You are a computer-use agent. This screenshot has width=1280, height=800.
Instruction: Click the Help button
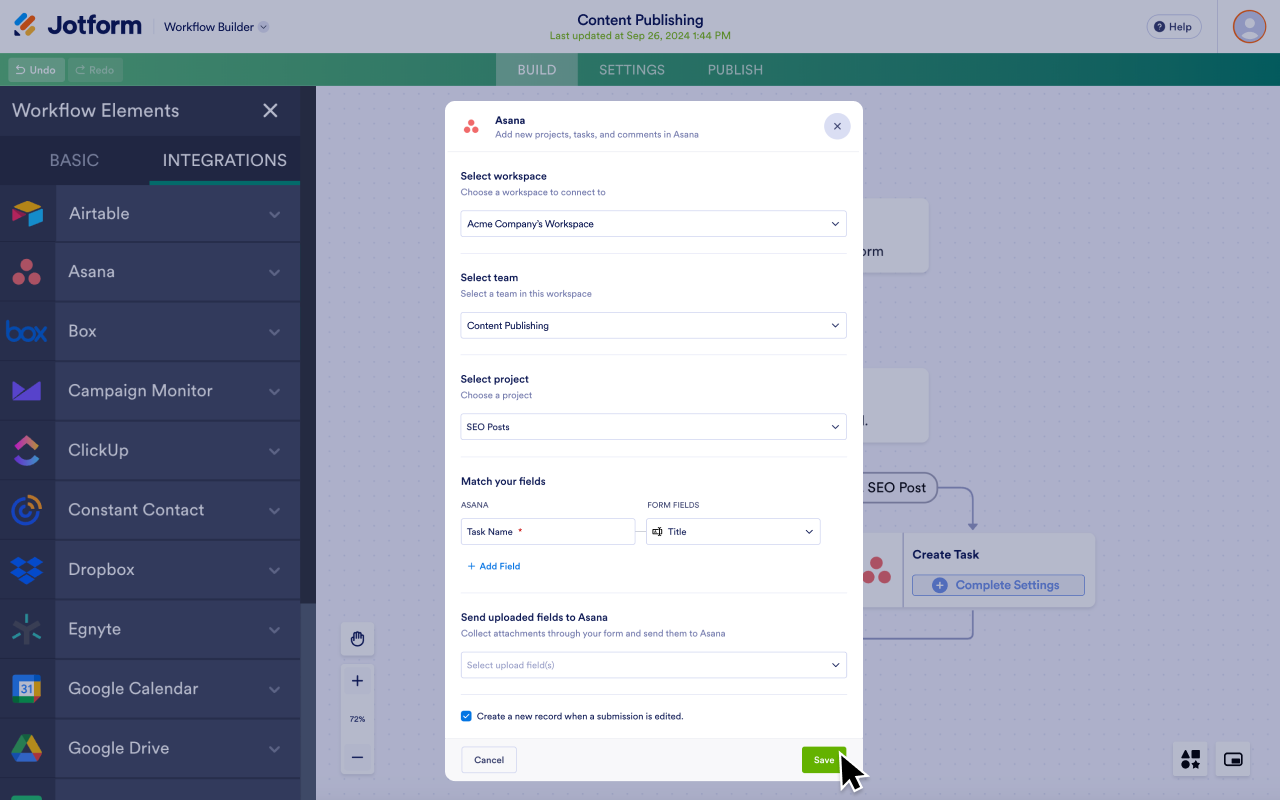click(1173, 27)
